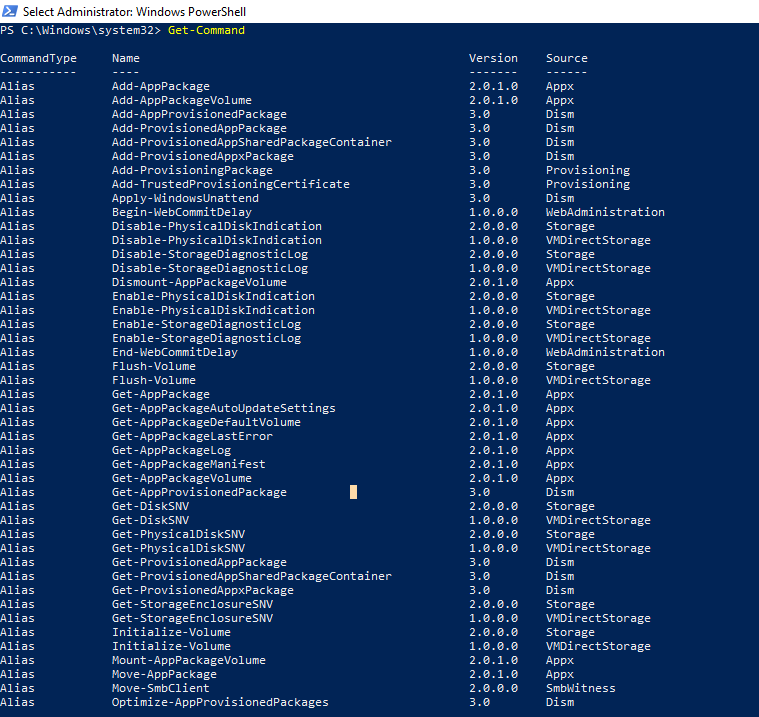Viewport: 759px width, 717px height.
Task: Click the typed Get-Command text
Action: 206,30
